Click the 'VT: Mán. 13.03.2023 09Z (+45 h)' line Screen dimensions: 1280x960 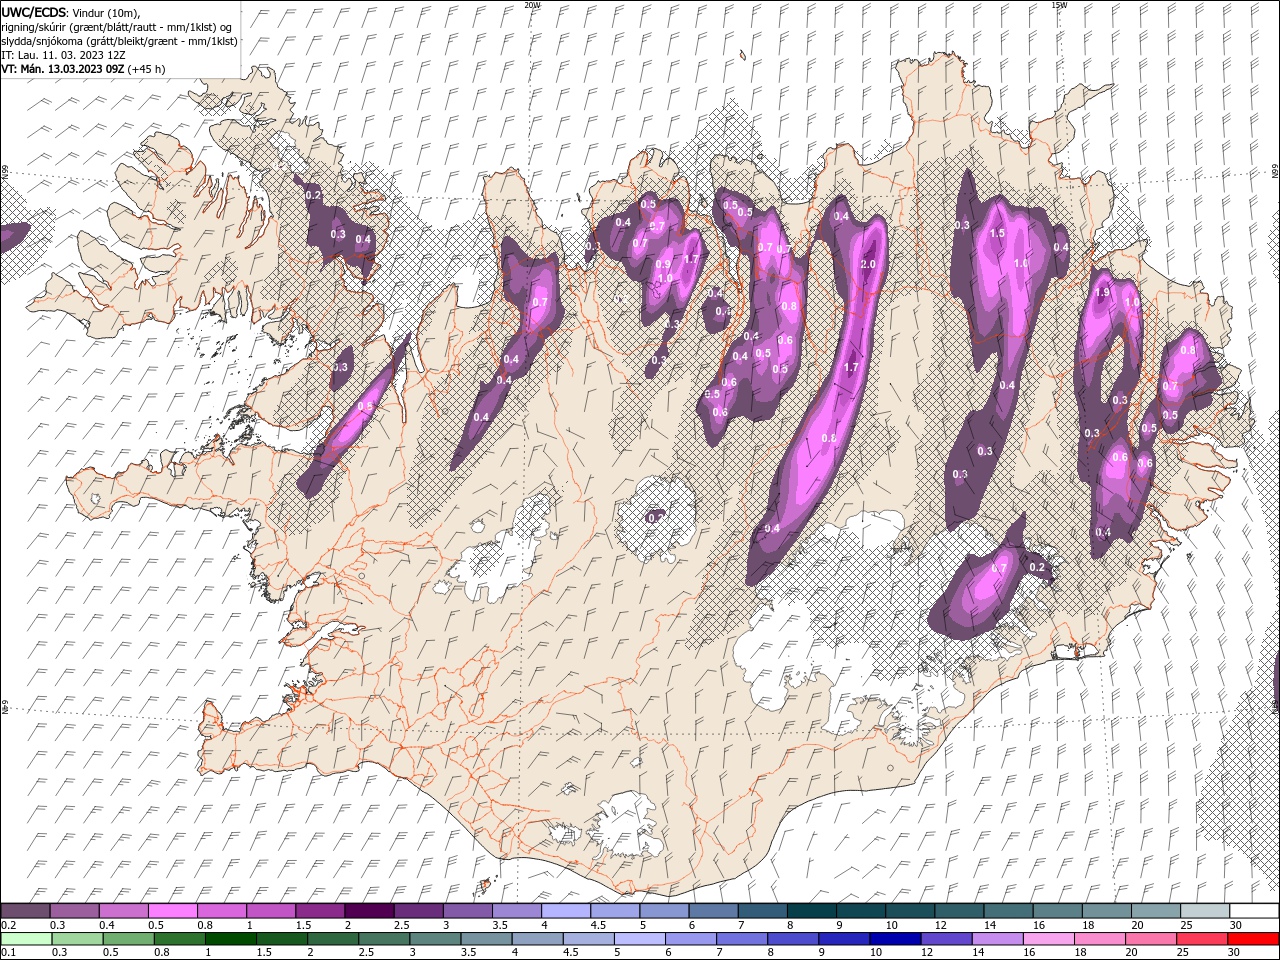click(84, 69)
